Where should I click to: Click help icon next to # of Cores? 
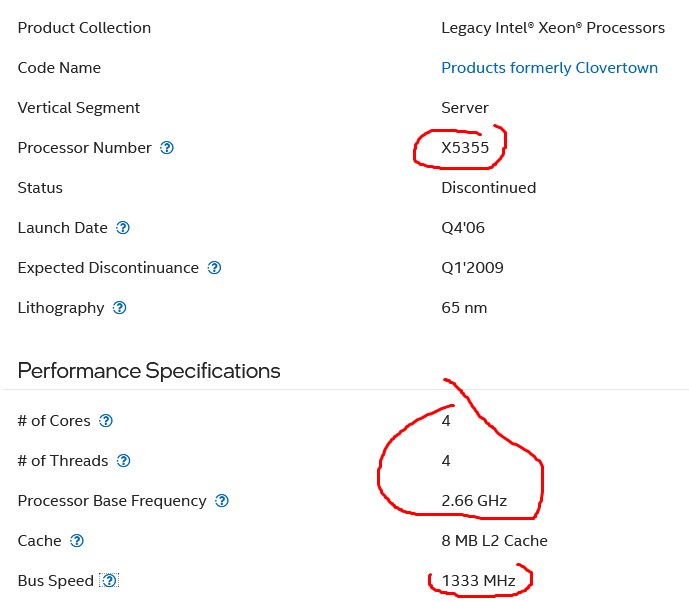(105, 421)
